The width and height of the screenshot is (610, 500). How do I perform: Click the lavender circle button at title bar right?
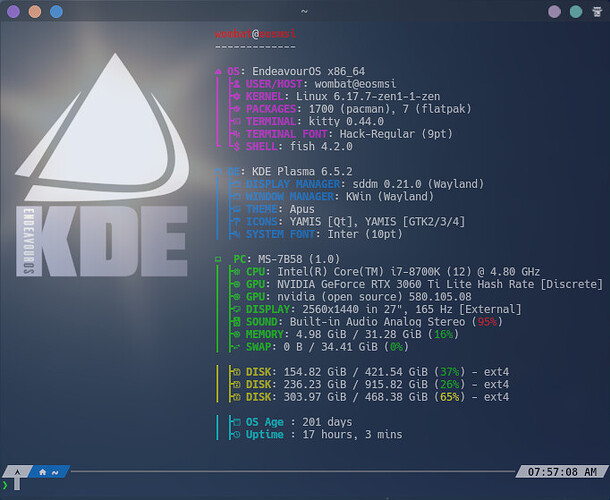click(x=554, y=12)
